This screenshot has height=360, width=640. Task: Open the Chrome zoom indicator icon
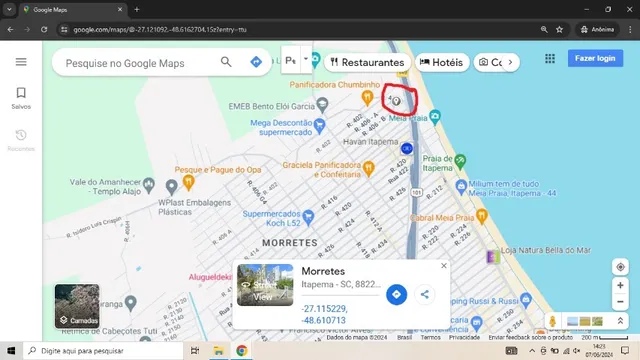[544, 29]
